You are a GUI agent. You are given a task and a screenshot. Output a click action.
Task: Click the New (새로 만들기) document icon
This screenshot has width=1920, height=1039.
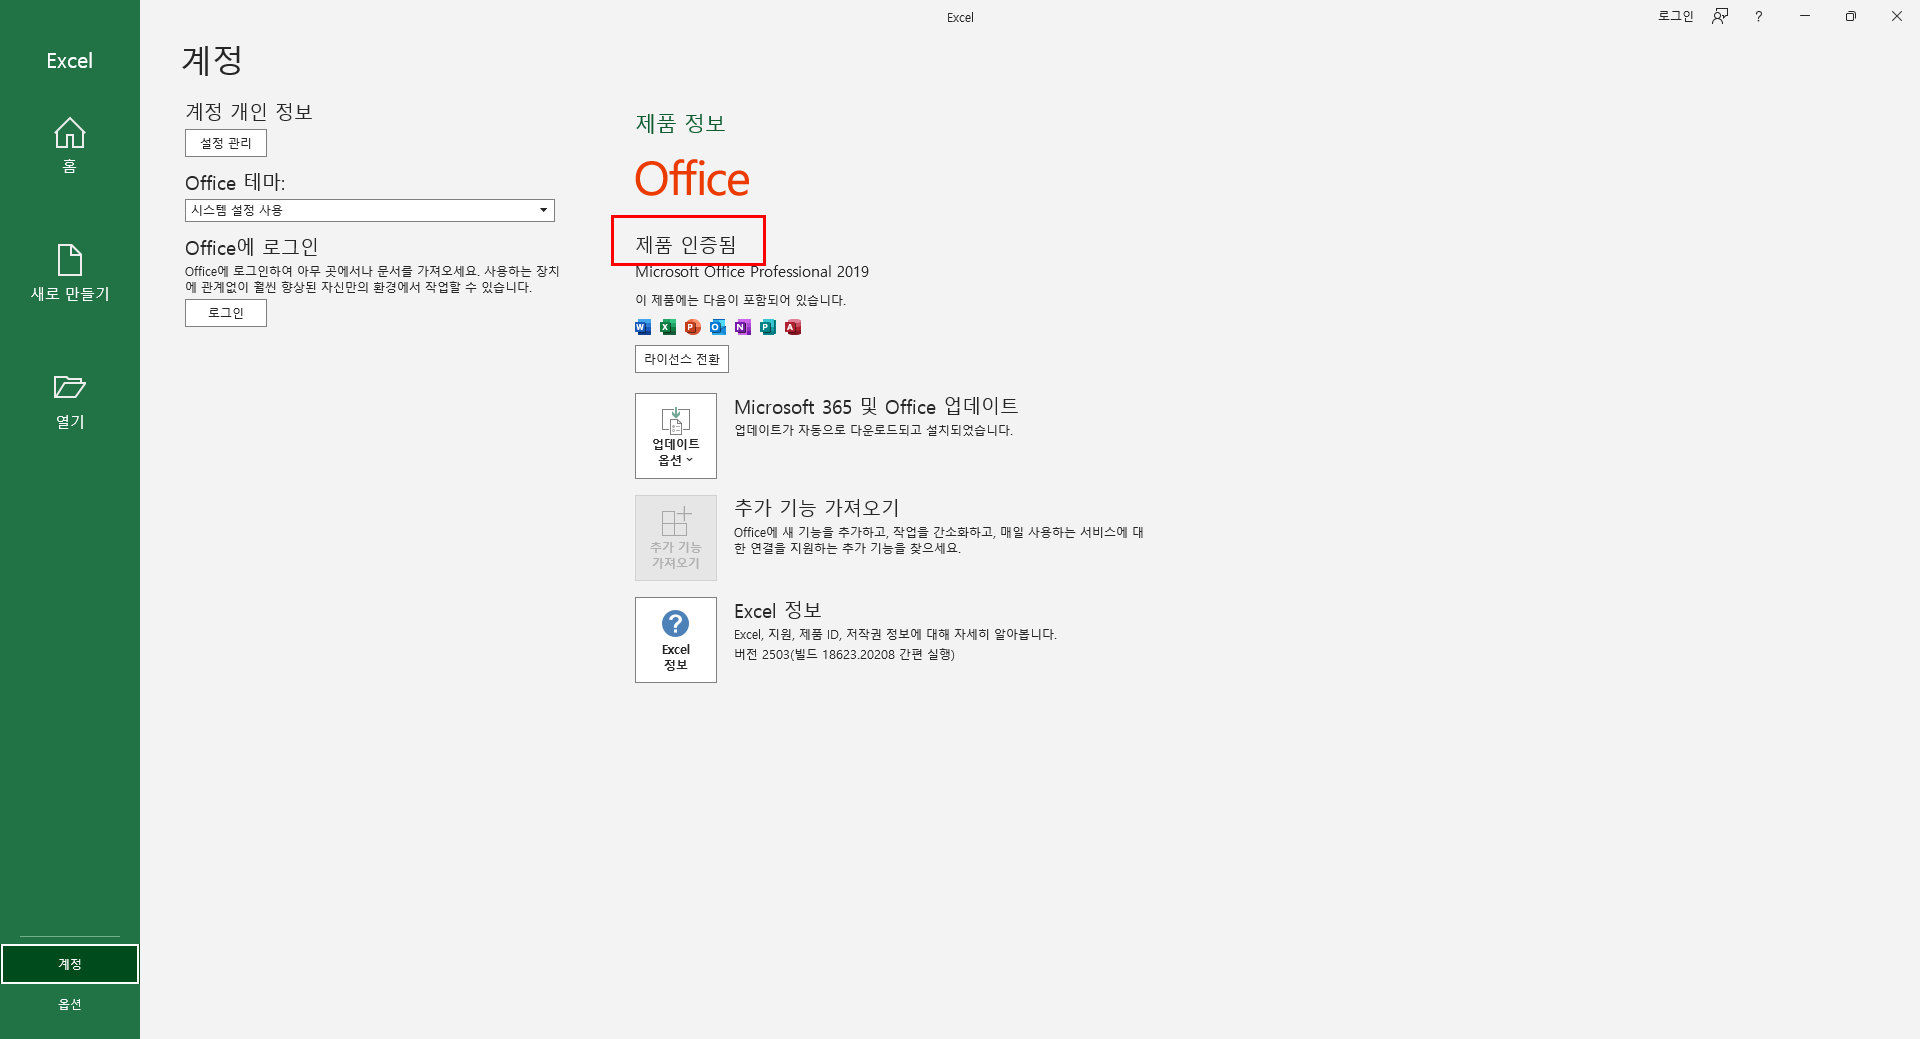tap(69, 260)
